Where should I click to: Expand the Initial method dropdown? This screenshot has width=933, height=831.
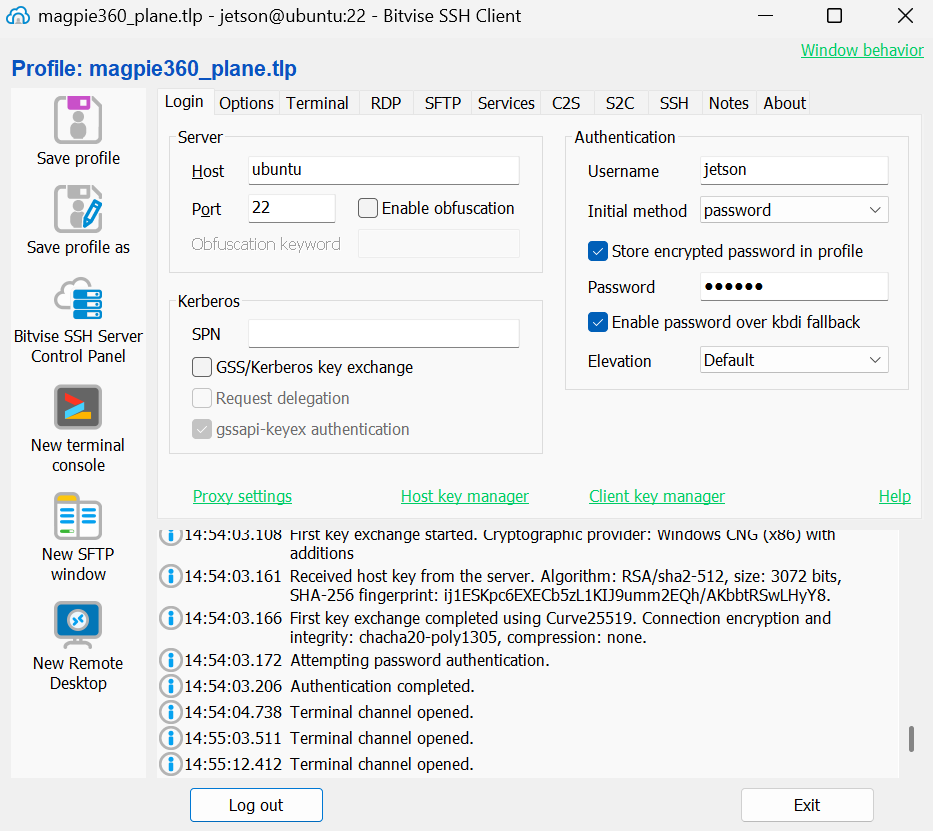pyautogui.click(x=794, y=210)
